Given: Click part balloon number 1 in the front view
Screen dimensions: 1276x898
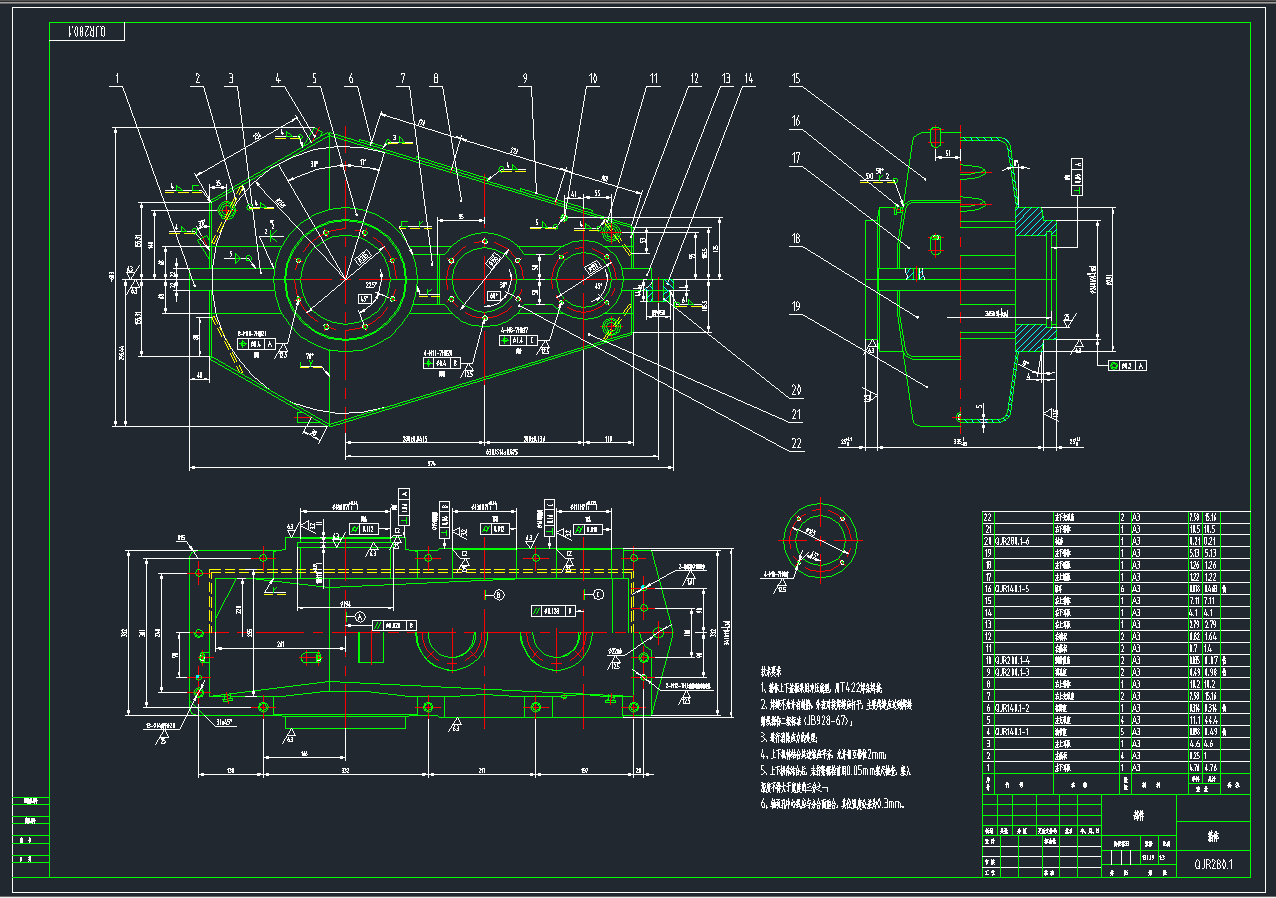Looking at the screenshot, I should point(117,77).
